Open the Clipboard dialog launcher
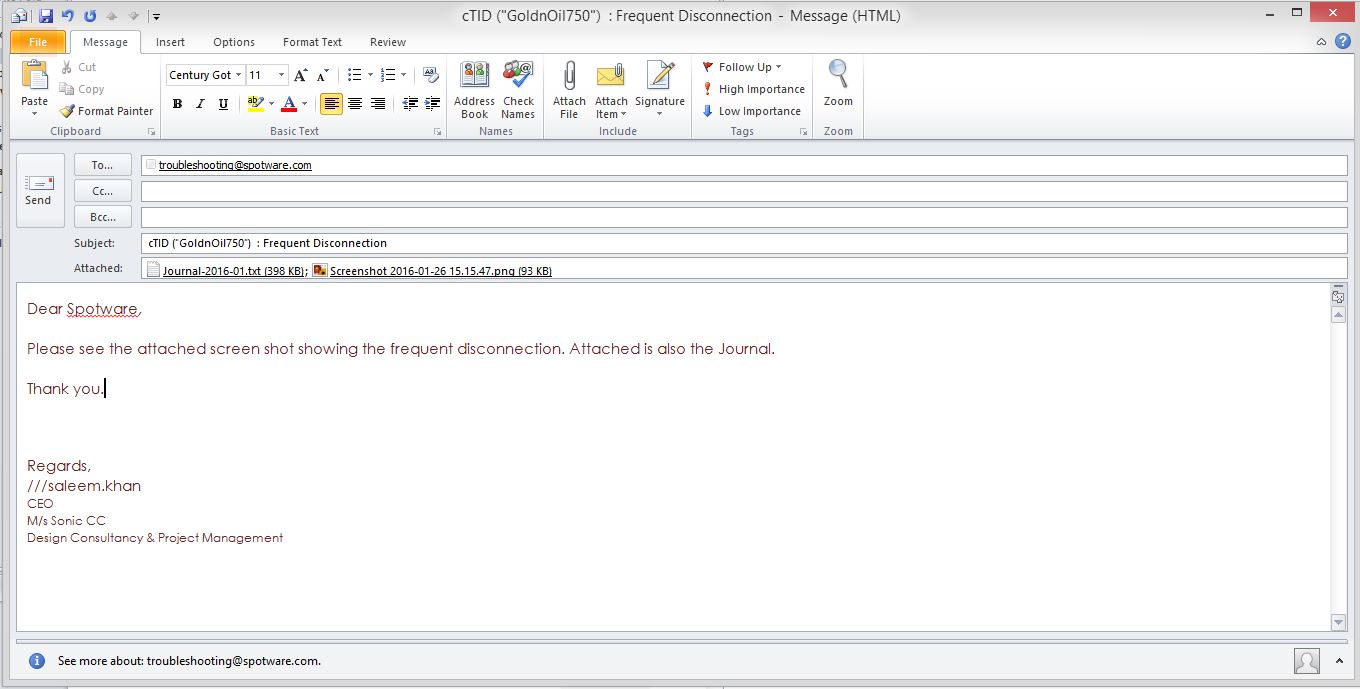Screen dimensions: 1360x689 (152, 132)
